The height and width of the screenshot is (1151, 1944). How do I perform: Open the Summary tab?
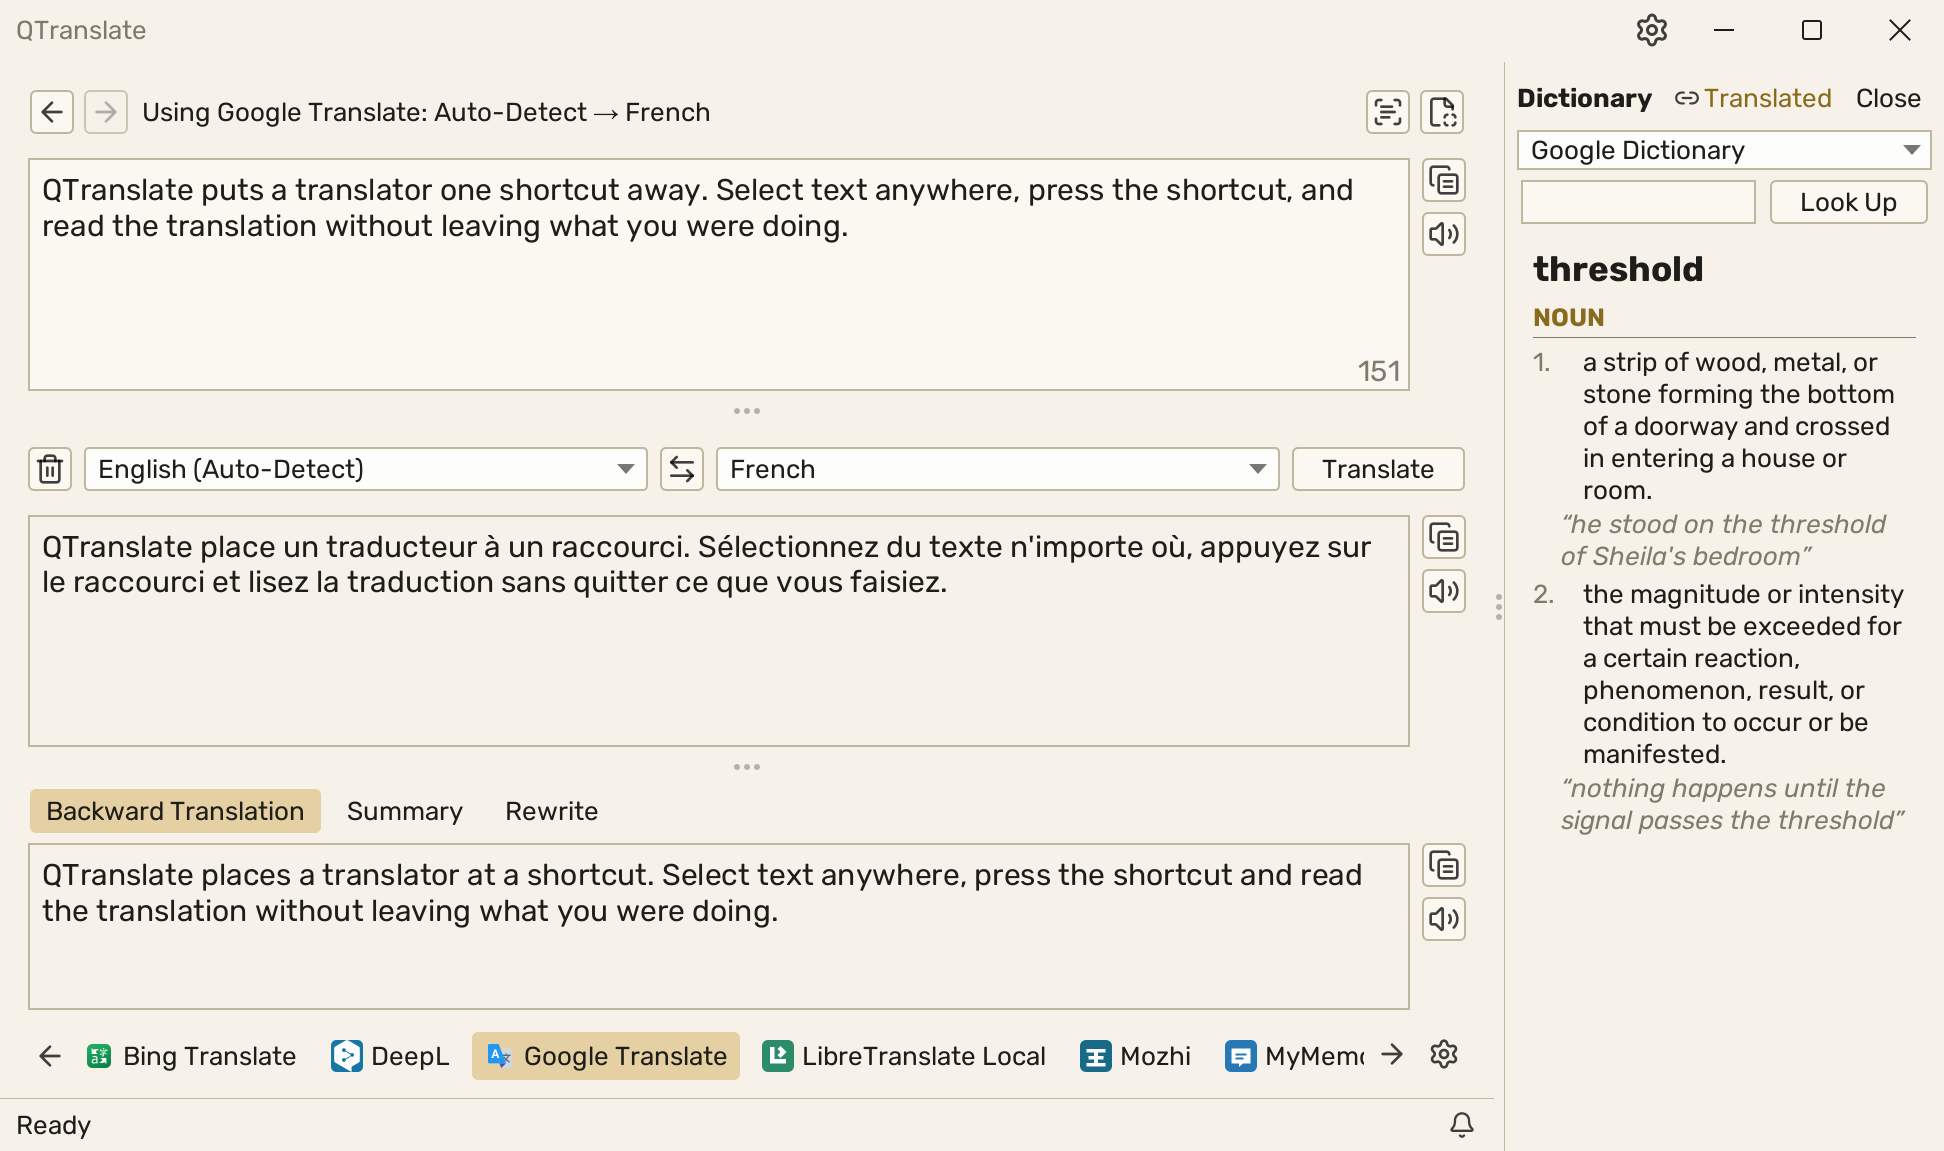[405, 811]
